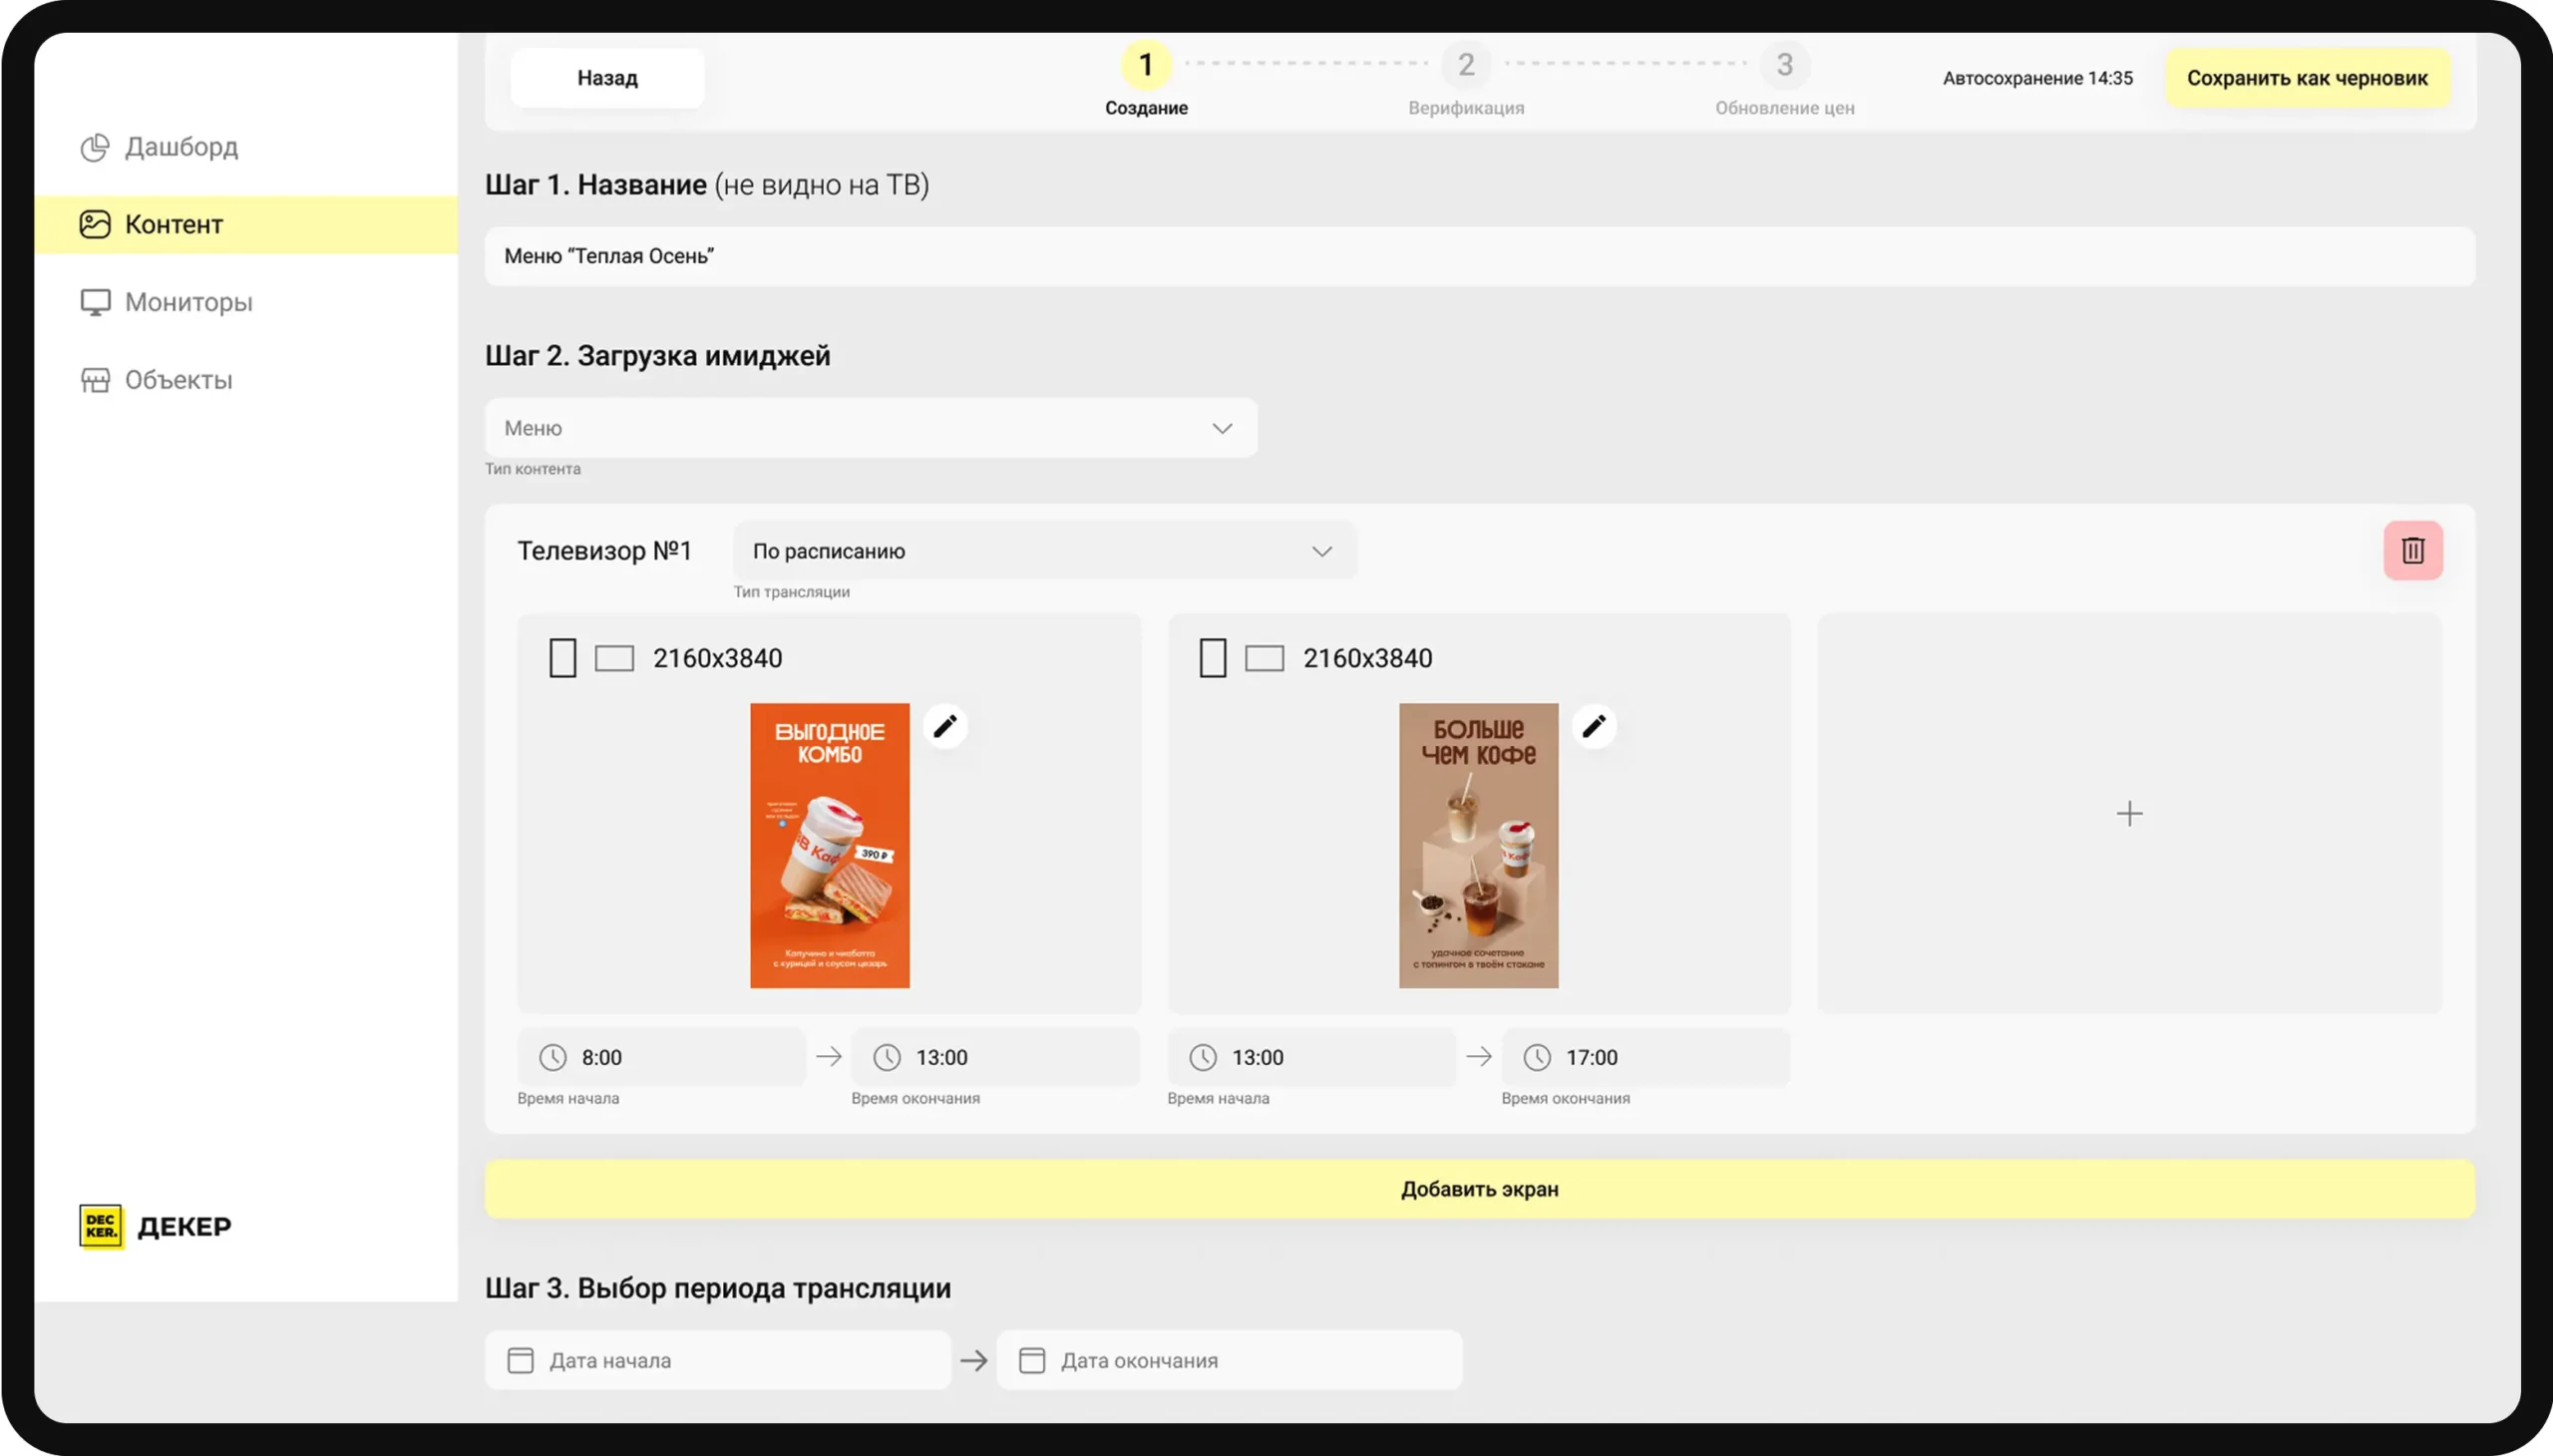Open the Тип контента Меню dropdown
Screen dimensions: 2553x1456
pyautogui.click(x=870, y=428)
